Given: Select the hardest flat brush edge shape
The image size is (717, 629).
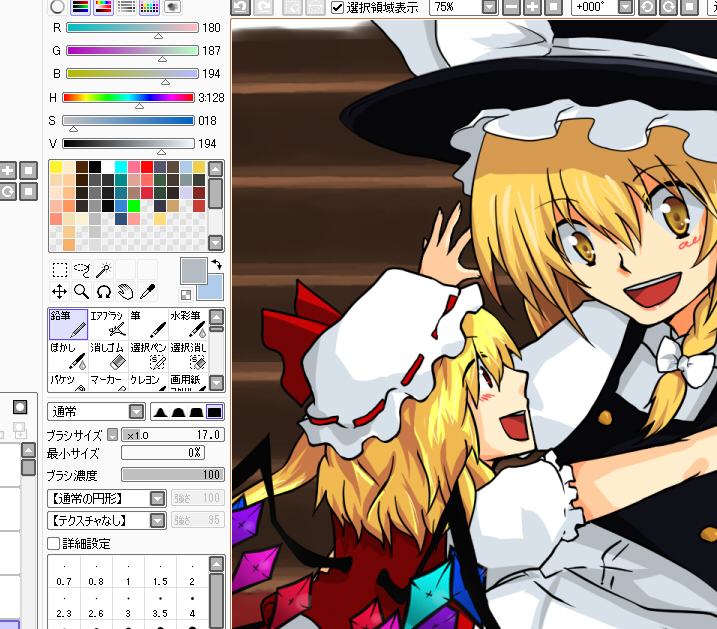Looking at the screenshot, I should click(x=214, y=412).
